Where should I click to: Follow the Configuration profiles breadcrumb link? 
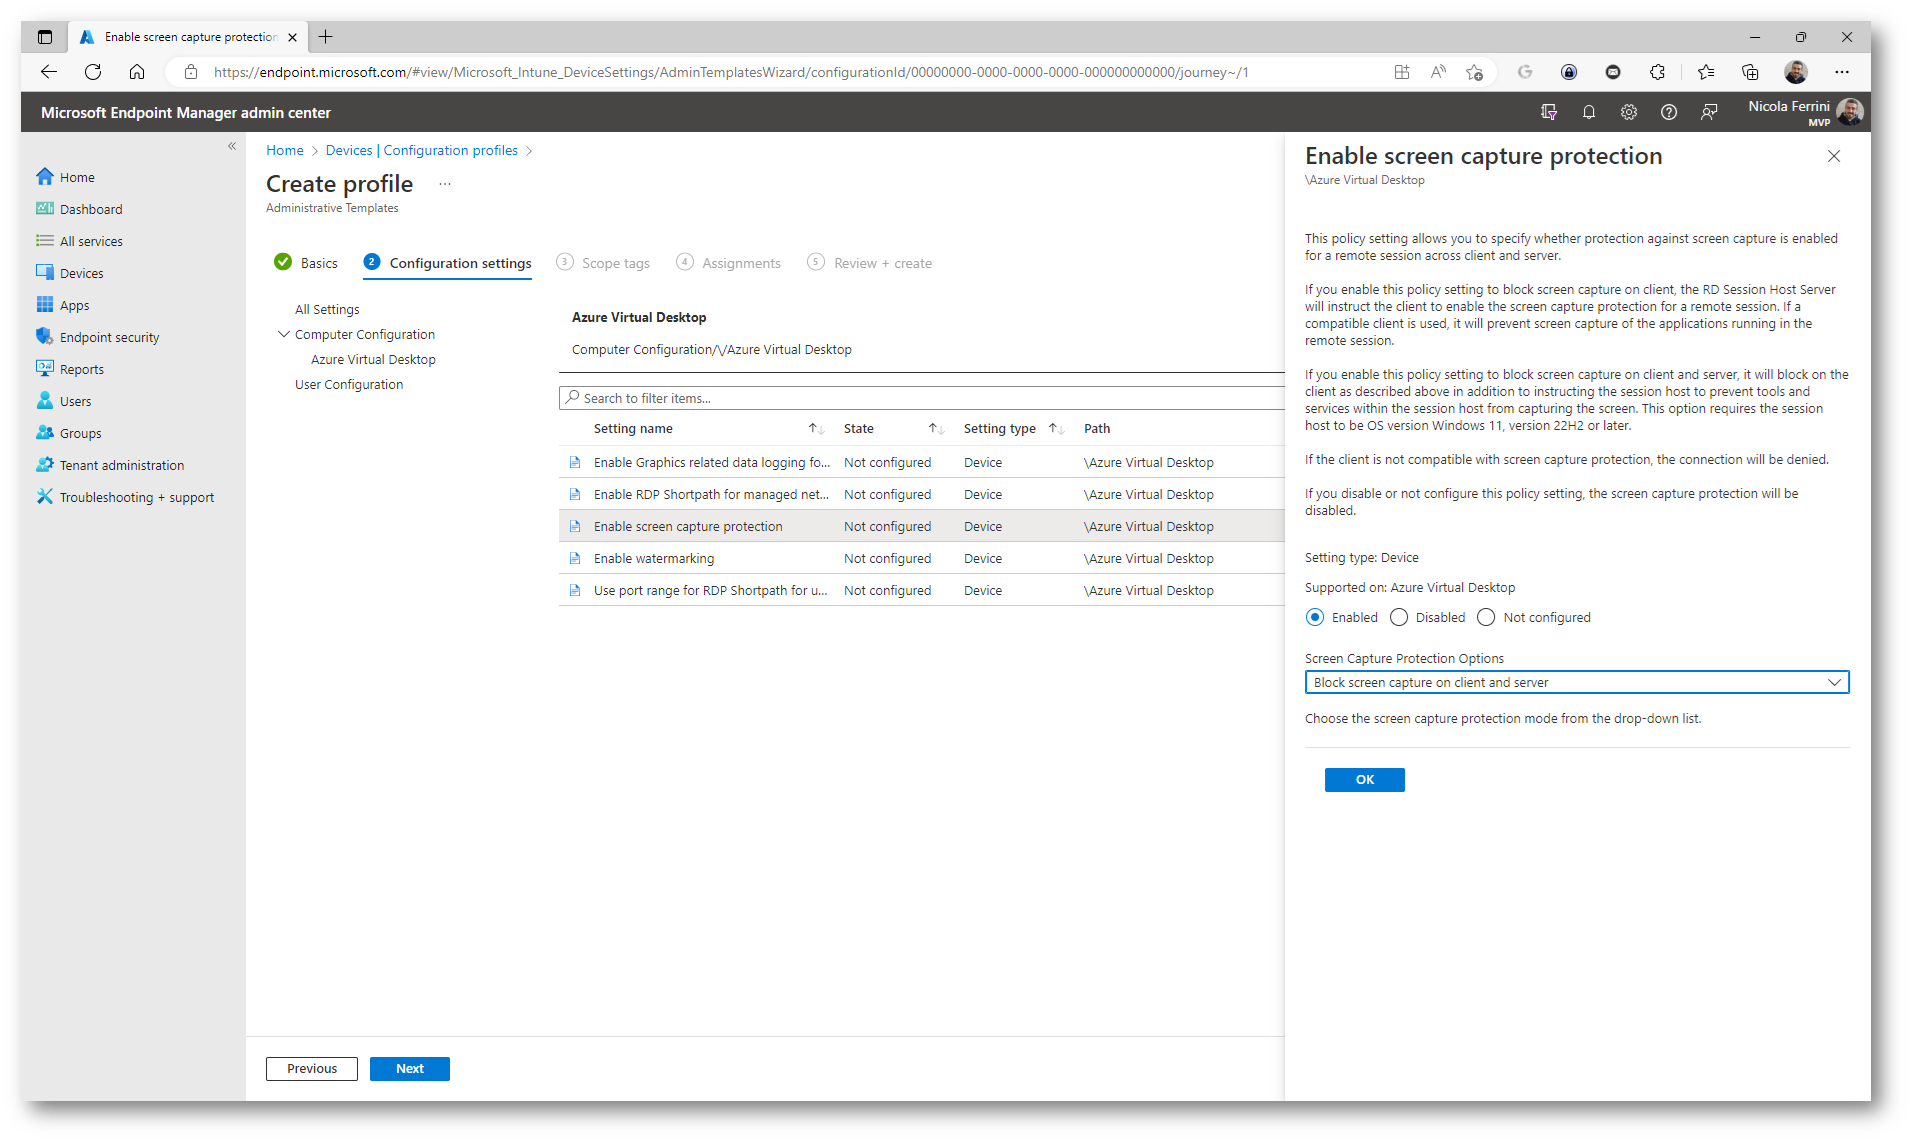tap(451, 150)
